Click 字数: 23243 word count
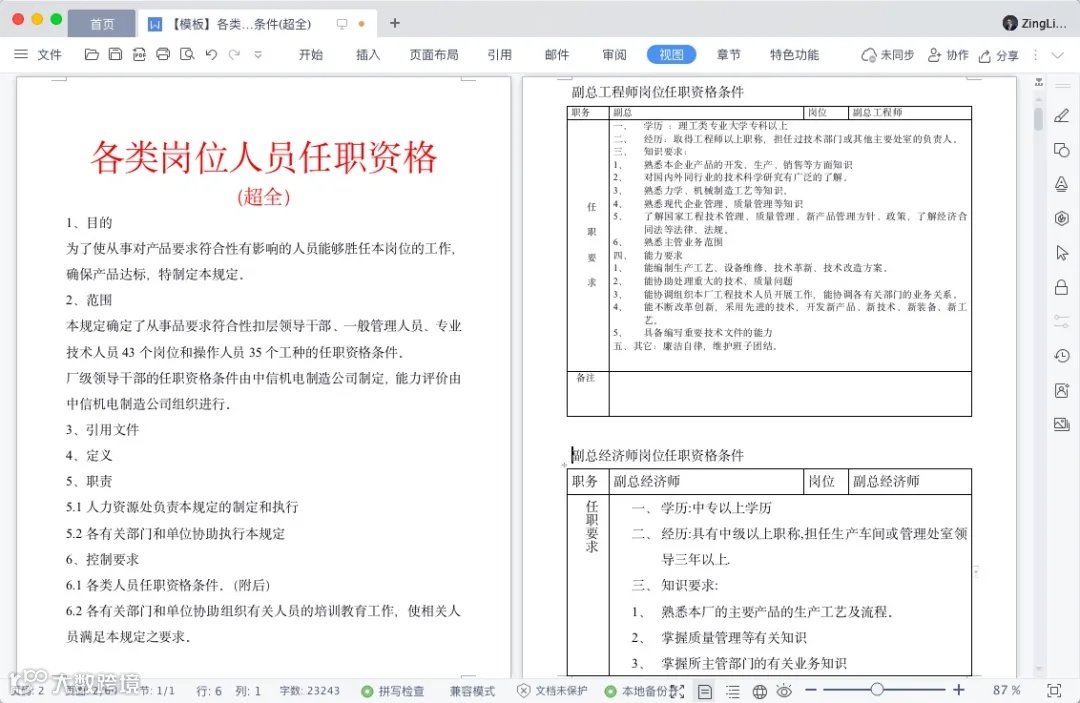The width and height of the screenshot is (1080, 703). pyautogui.click(x=309, y=691)
